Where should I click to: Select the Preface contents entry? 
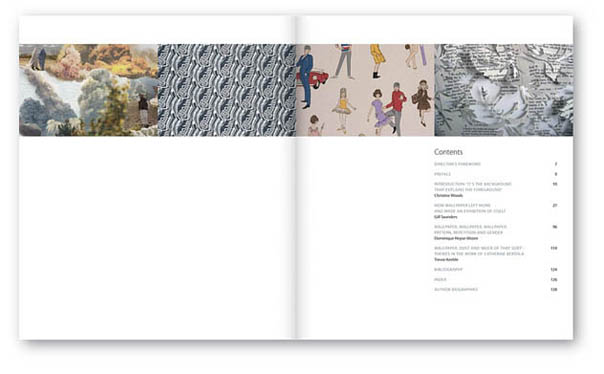point(442,174)
